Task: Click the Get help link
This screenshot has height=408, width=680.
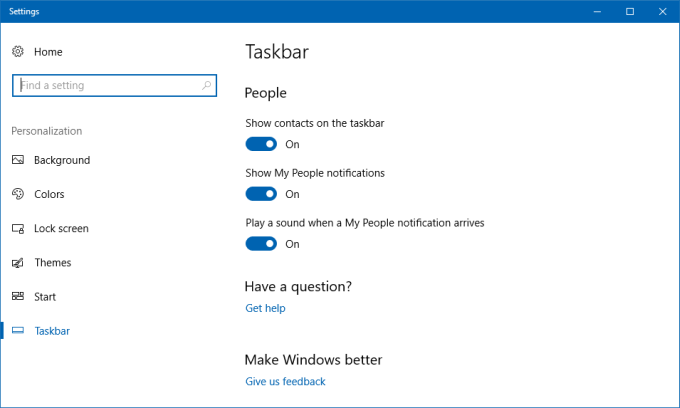Action: click(265, 308)
